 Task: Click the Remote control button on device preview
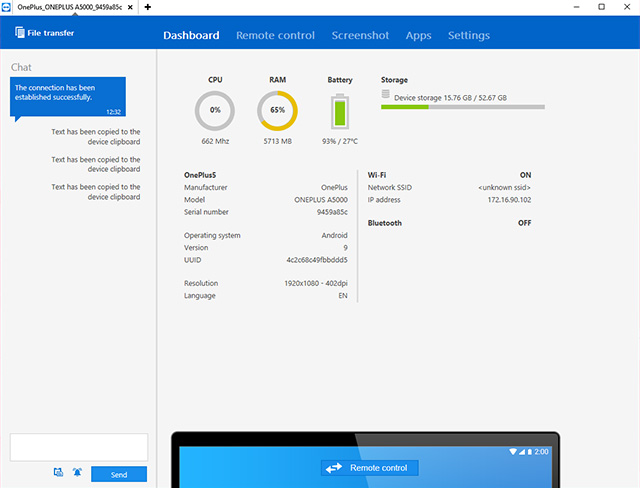(369, 468)
